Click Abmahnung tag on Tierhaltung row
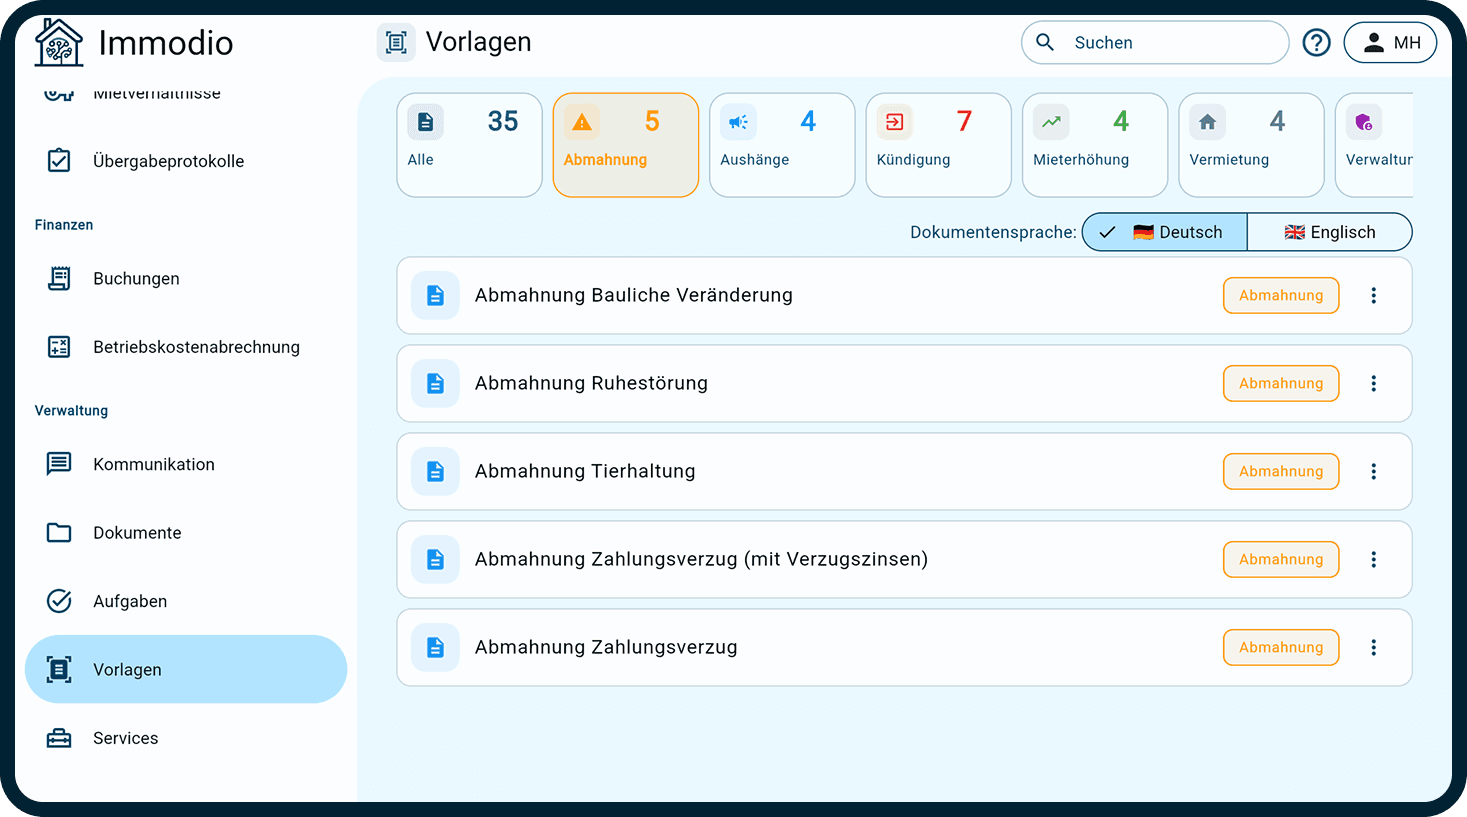The width and height of the screenshot is (1467, 817). 1281,472
